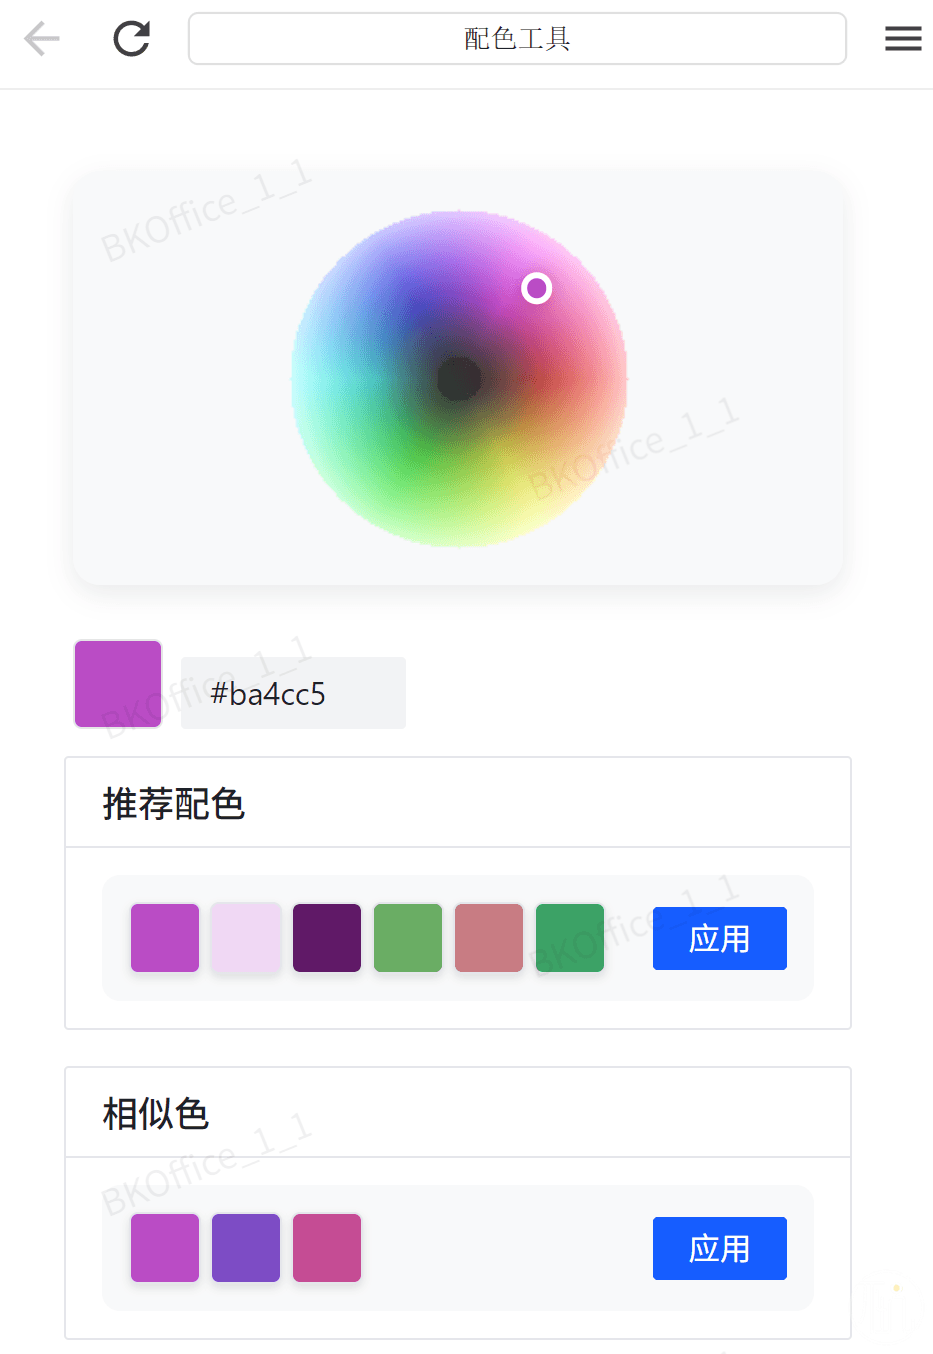Image resolution: width=933 pixels, height=1354 pixels.
Task: Select the first magenta similar swatch
Action: click(165, 1248)
